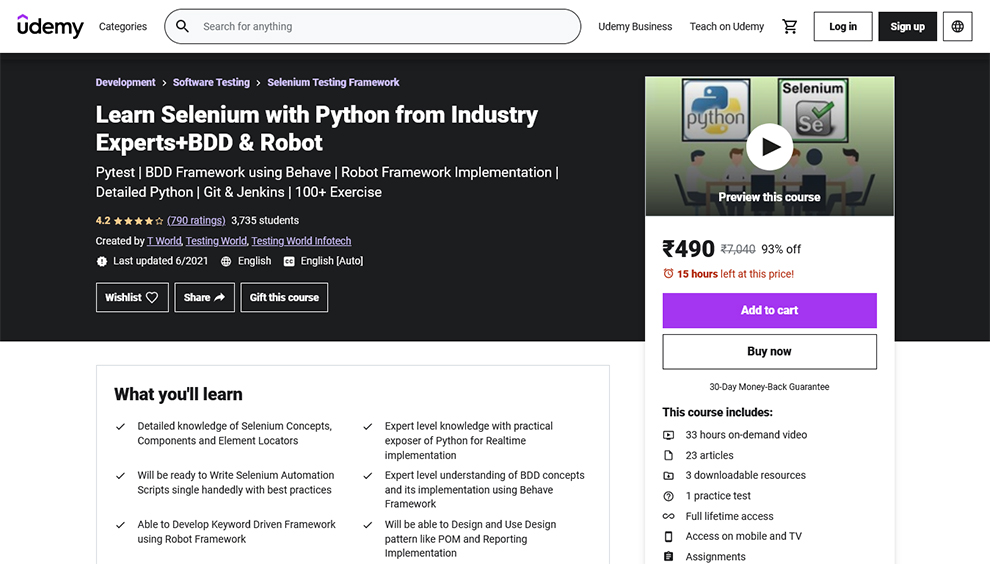
Task: Click the search magnifier icon
Action: tap(182, 26)
